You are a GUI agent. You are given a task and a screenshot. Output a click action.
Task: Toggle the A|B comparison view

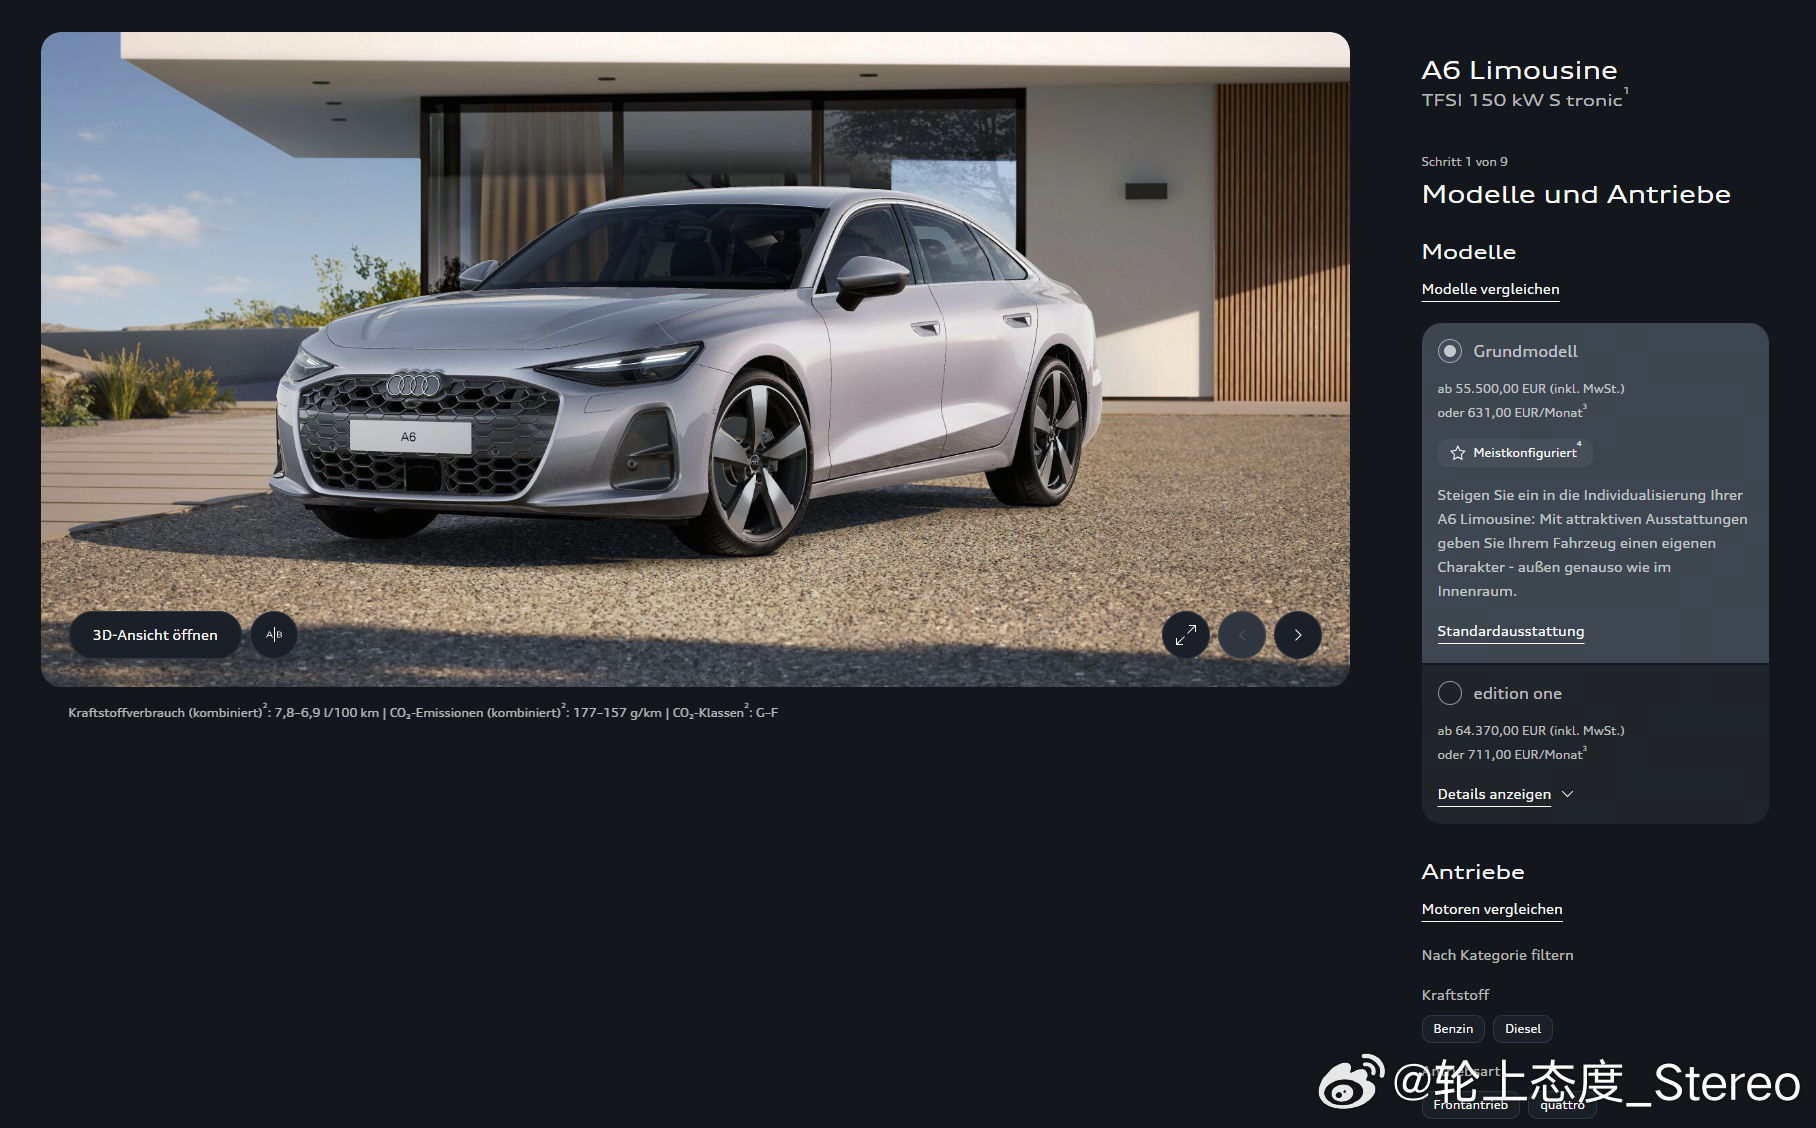(x=274, y=635)
